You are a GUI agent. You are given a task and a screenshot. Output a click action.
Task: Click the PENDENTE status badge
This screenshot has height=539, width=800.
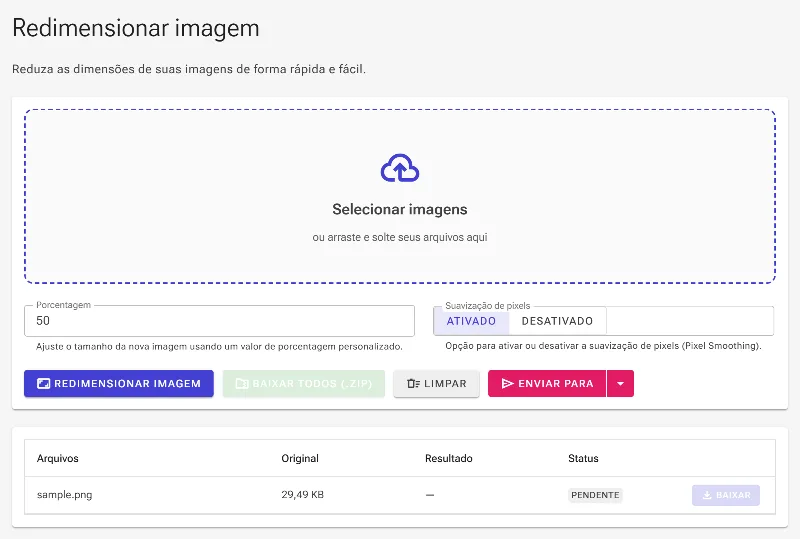595,495
